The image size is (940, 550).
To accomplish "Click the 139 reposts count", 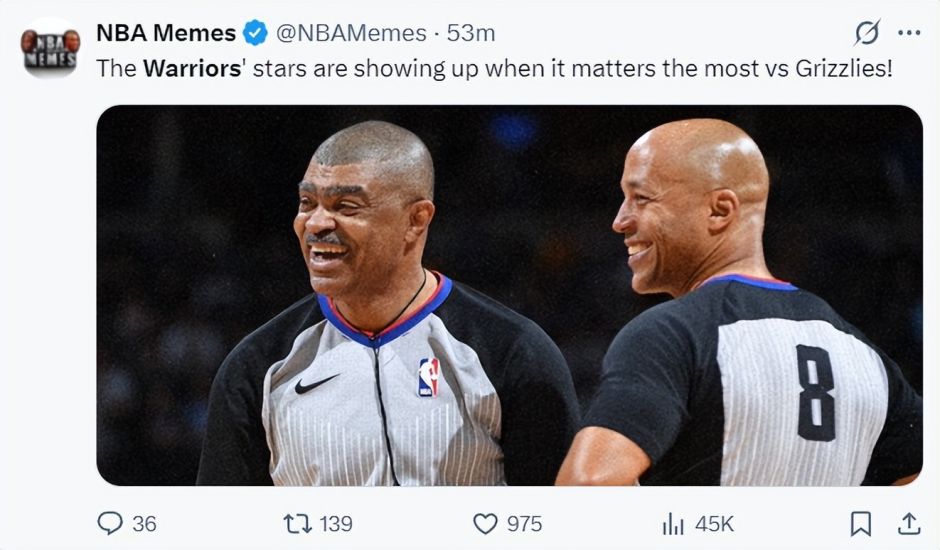I will tap(334, 523).
